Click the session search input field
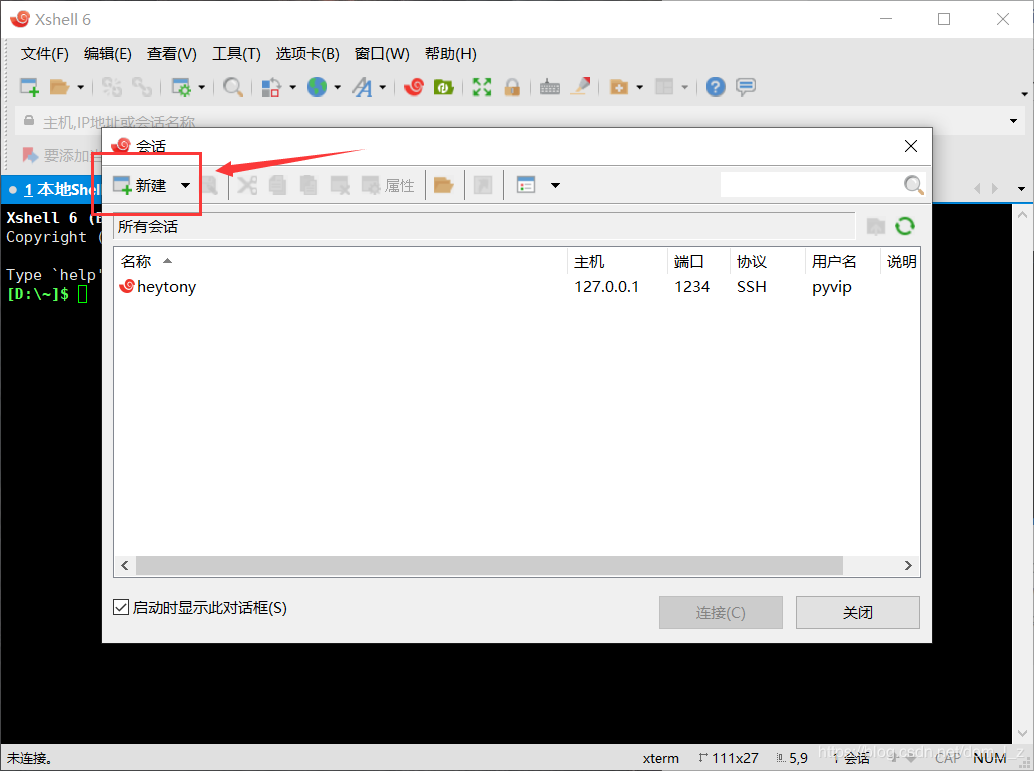Screen dimensions: 1034x771 [x=811, y=185]
